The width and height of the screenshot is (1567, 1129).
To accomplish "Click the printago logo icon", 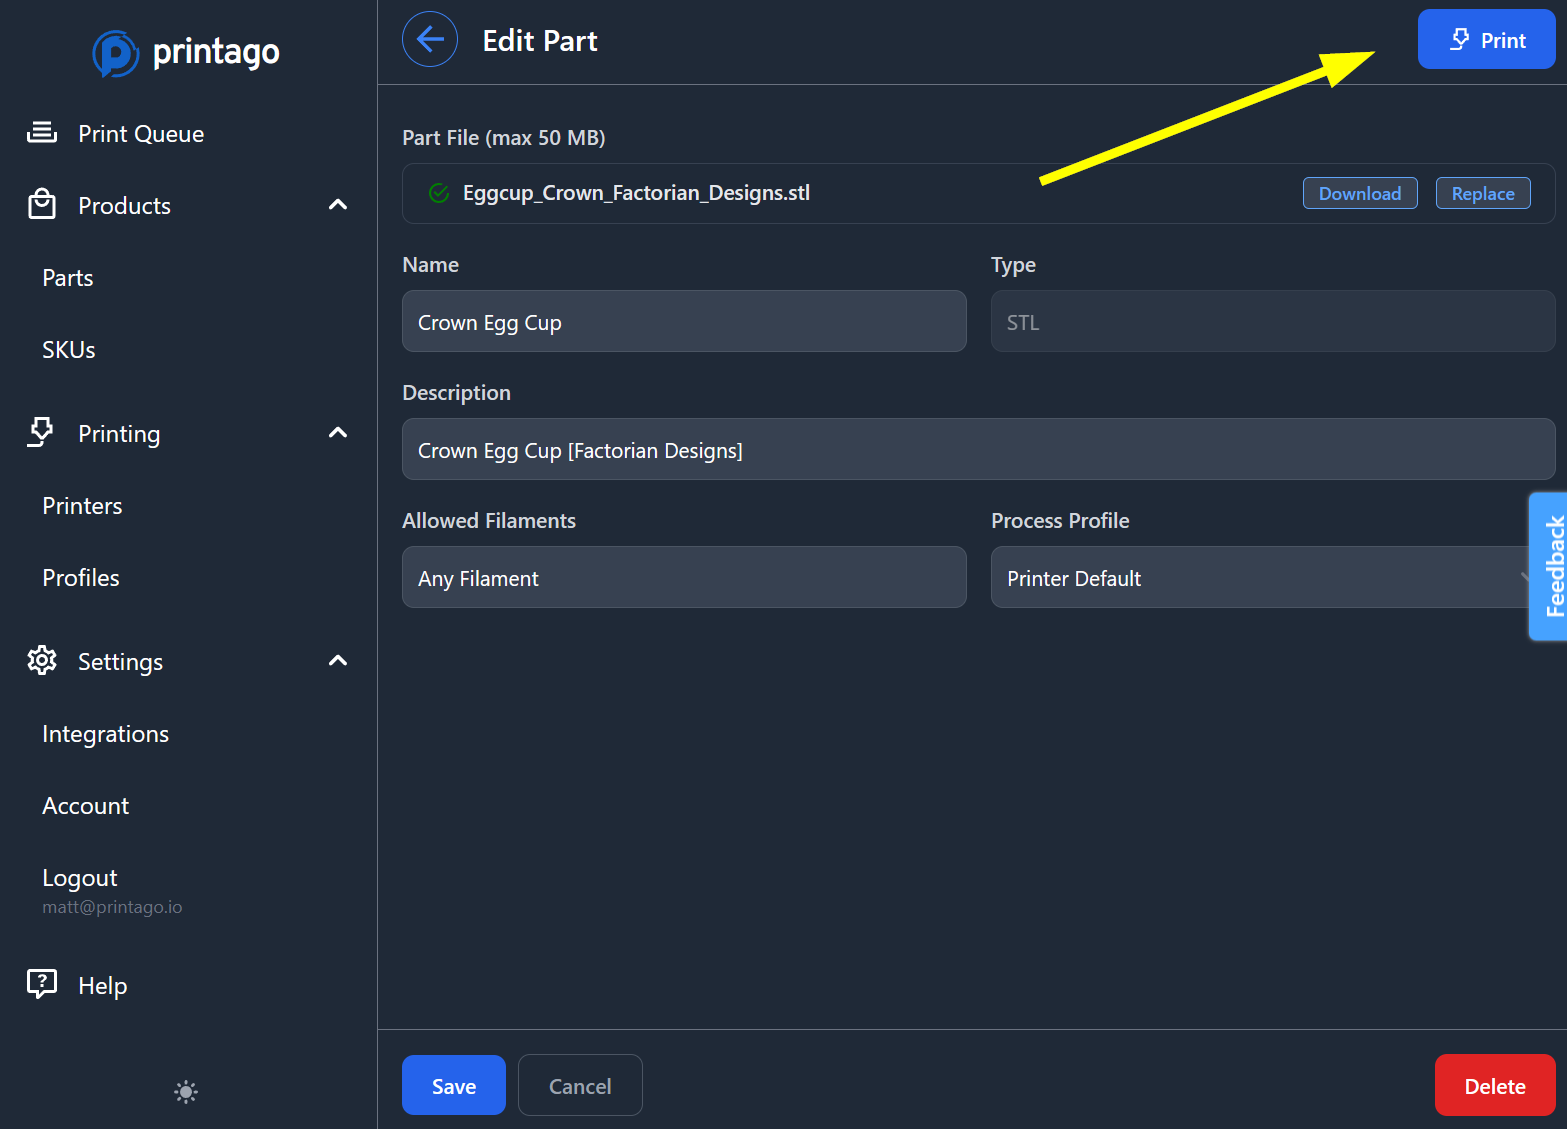I will point(115,53).
